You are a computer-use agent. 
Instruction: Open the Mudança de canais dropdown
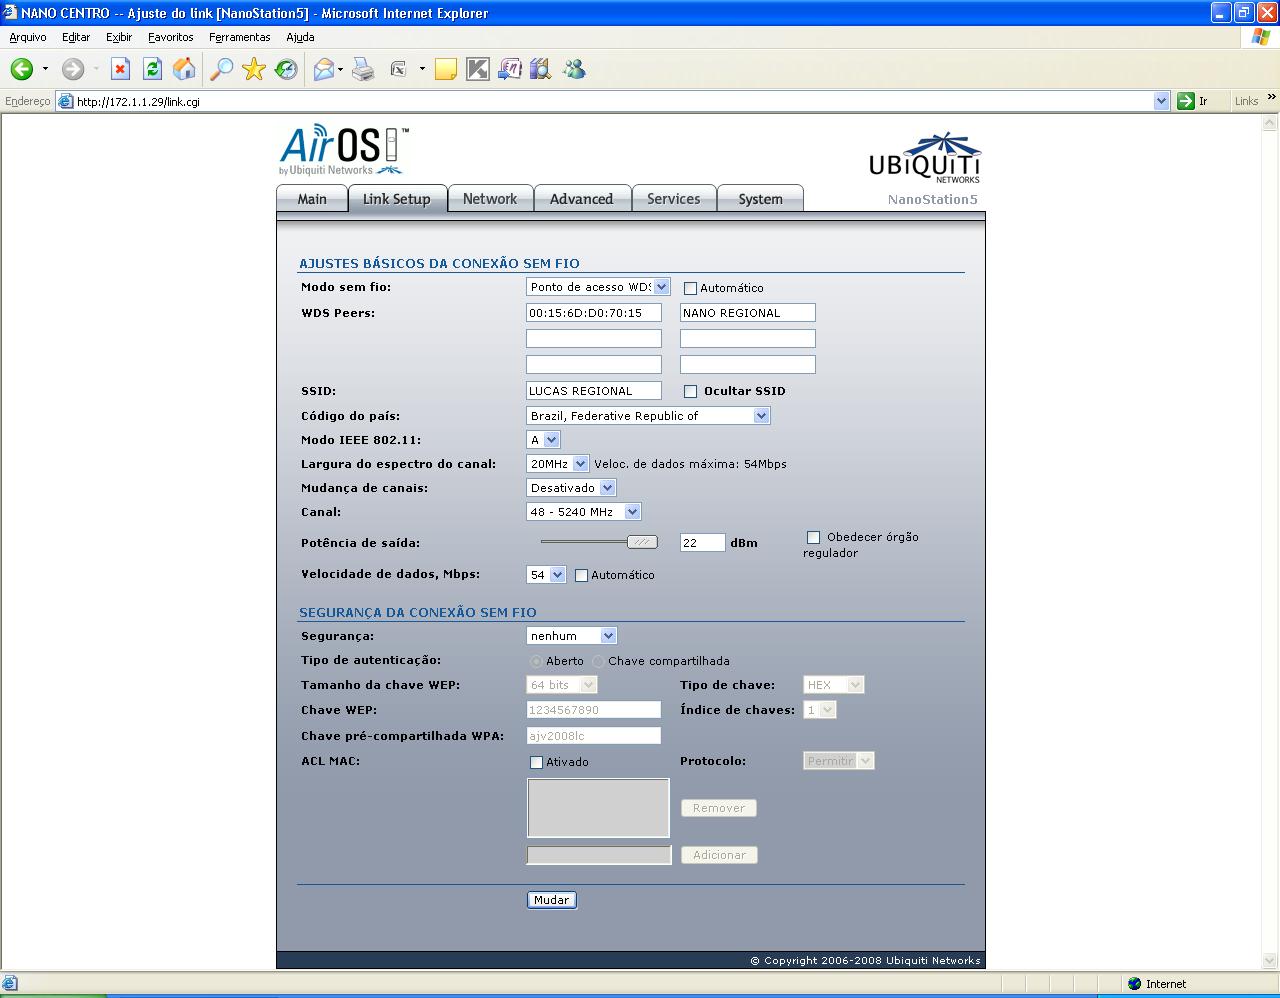point(571,488)
